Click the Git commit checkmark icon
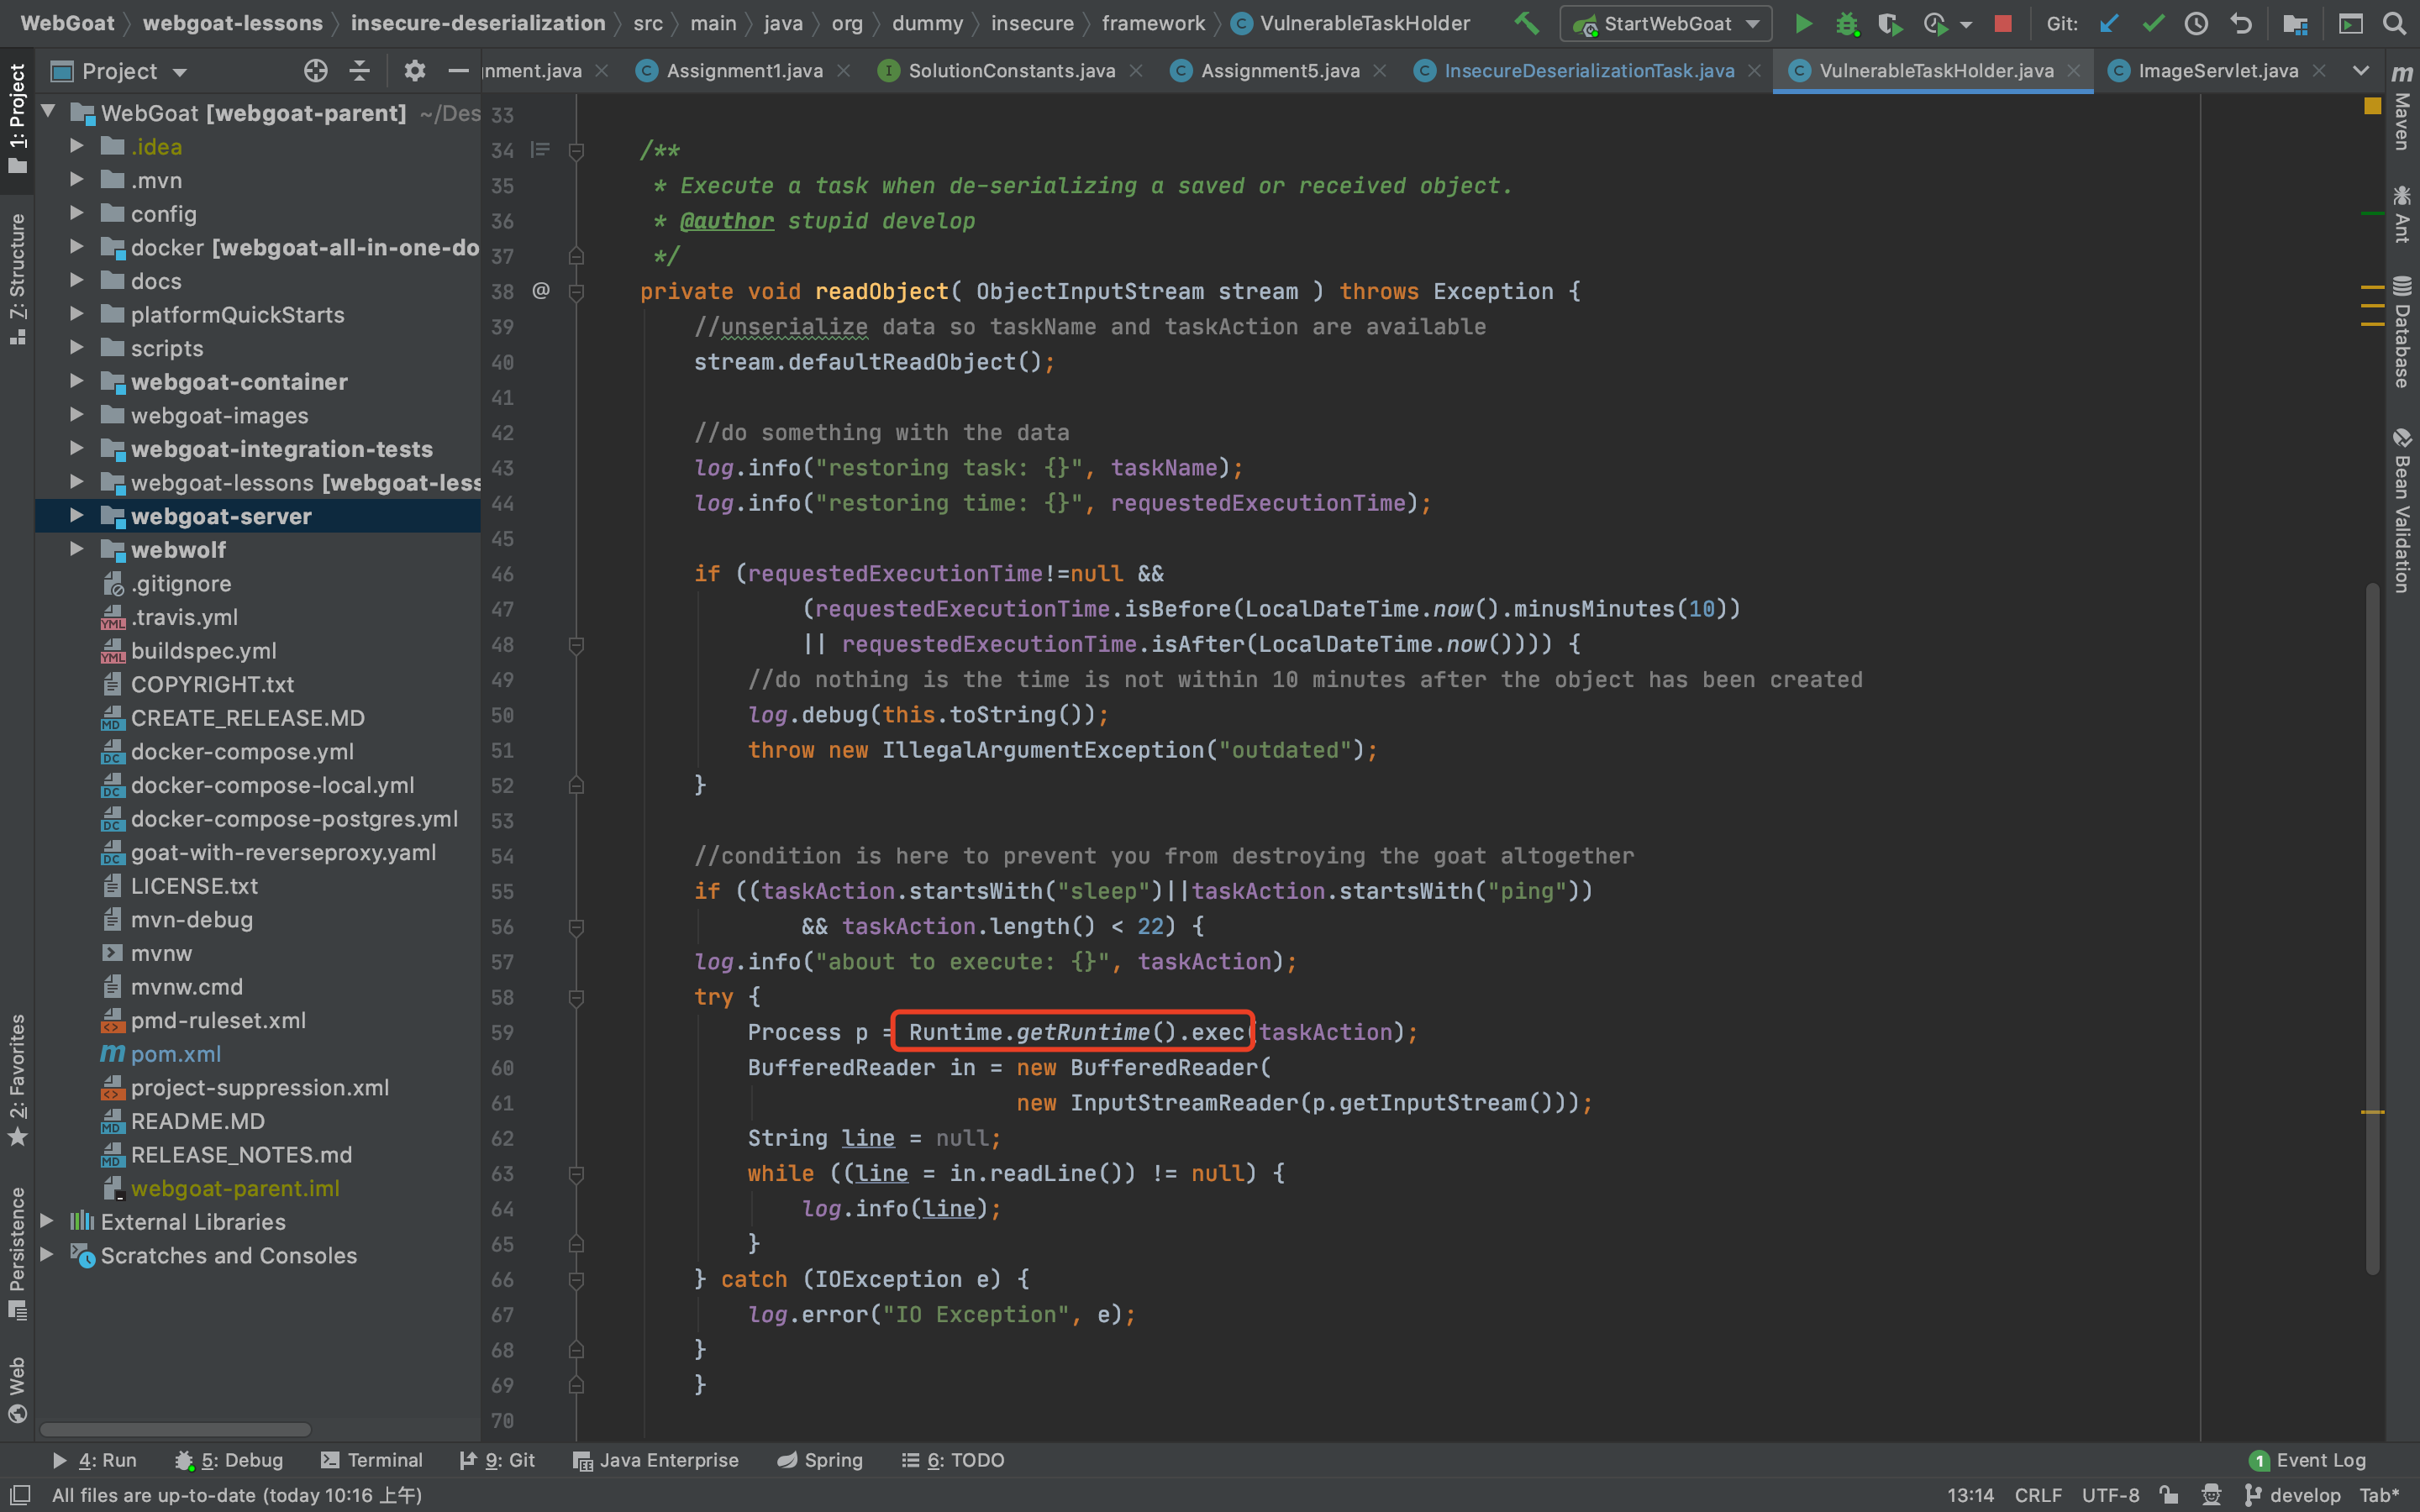Screen dimensions: 2420x1512 pyautogui.click(x=2153, y=23)
